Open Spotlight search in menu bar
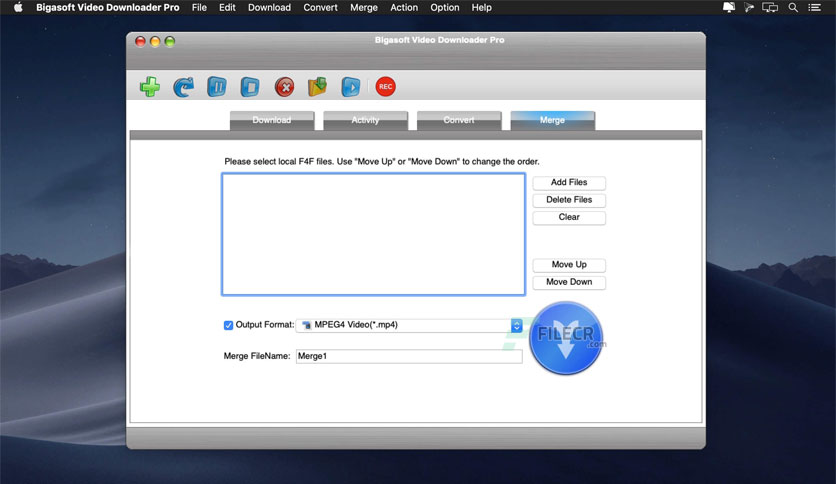The image size is (836, 484). tap(793, 7)
